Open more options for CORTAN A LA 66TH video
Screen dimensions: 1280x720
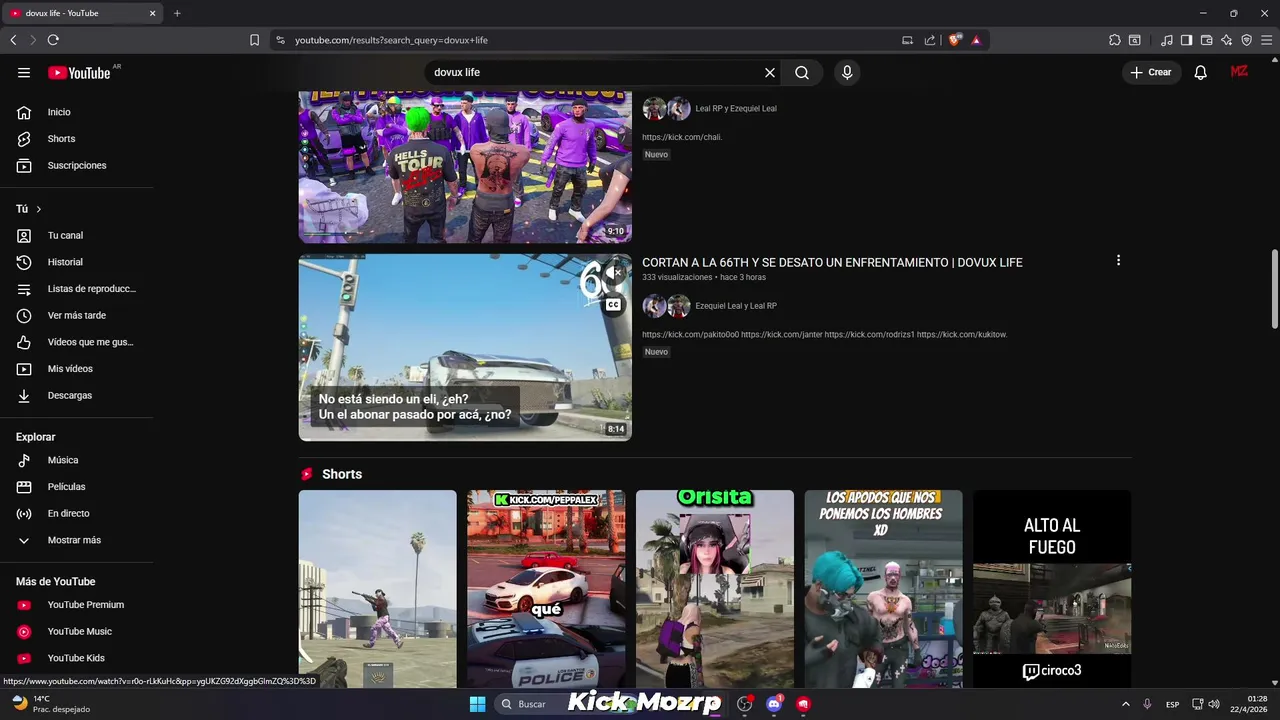(1118, 260)
